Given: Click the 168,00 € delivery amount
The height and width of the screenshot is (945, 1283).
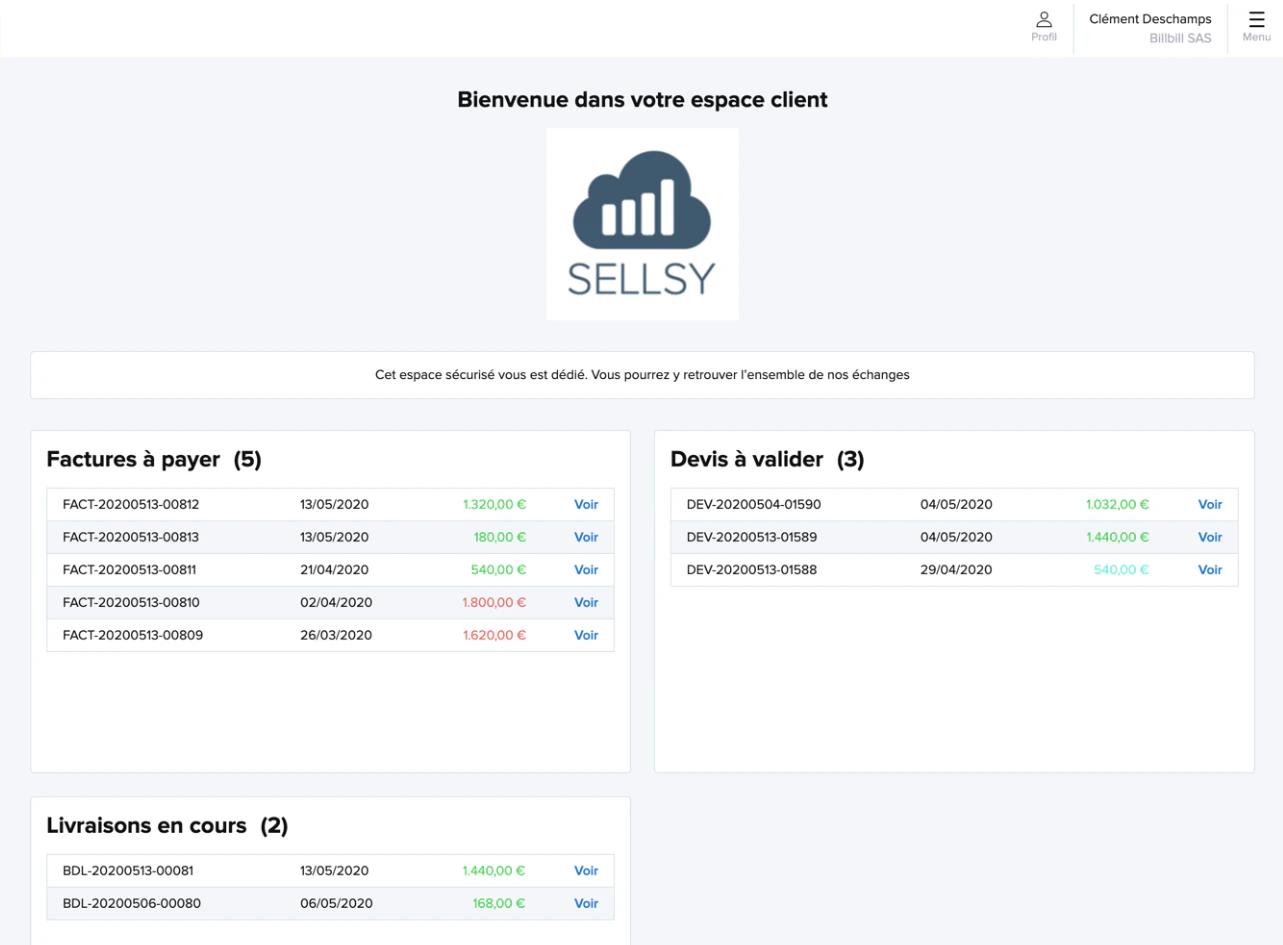Looking at the screenshot, I should coord(499,904).
